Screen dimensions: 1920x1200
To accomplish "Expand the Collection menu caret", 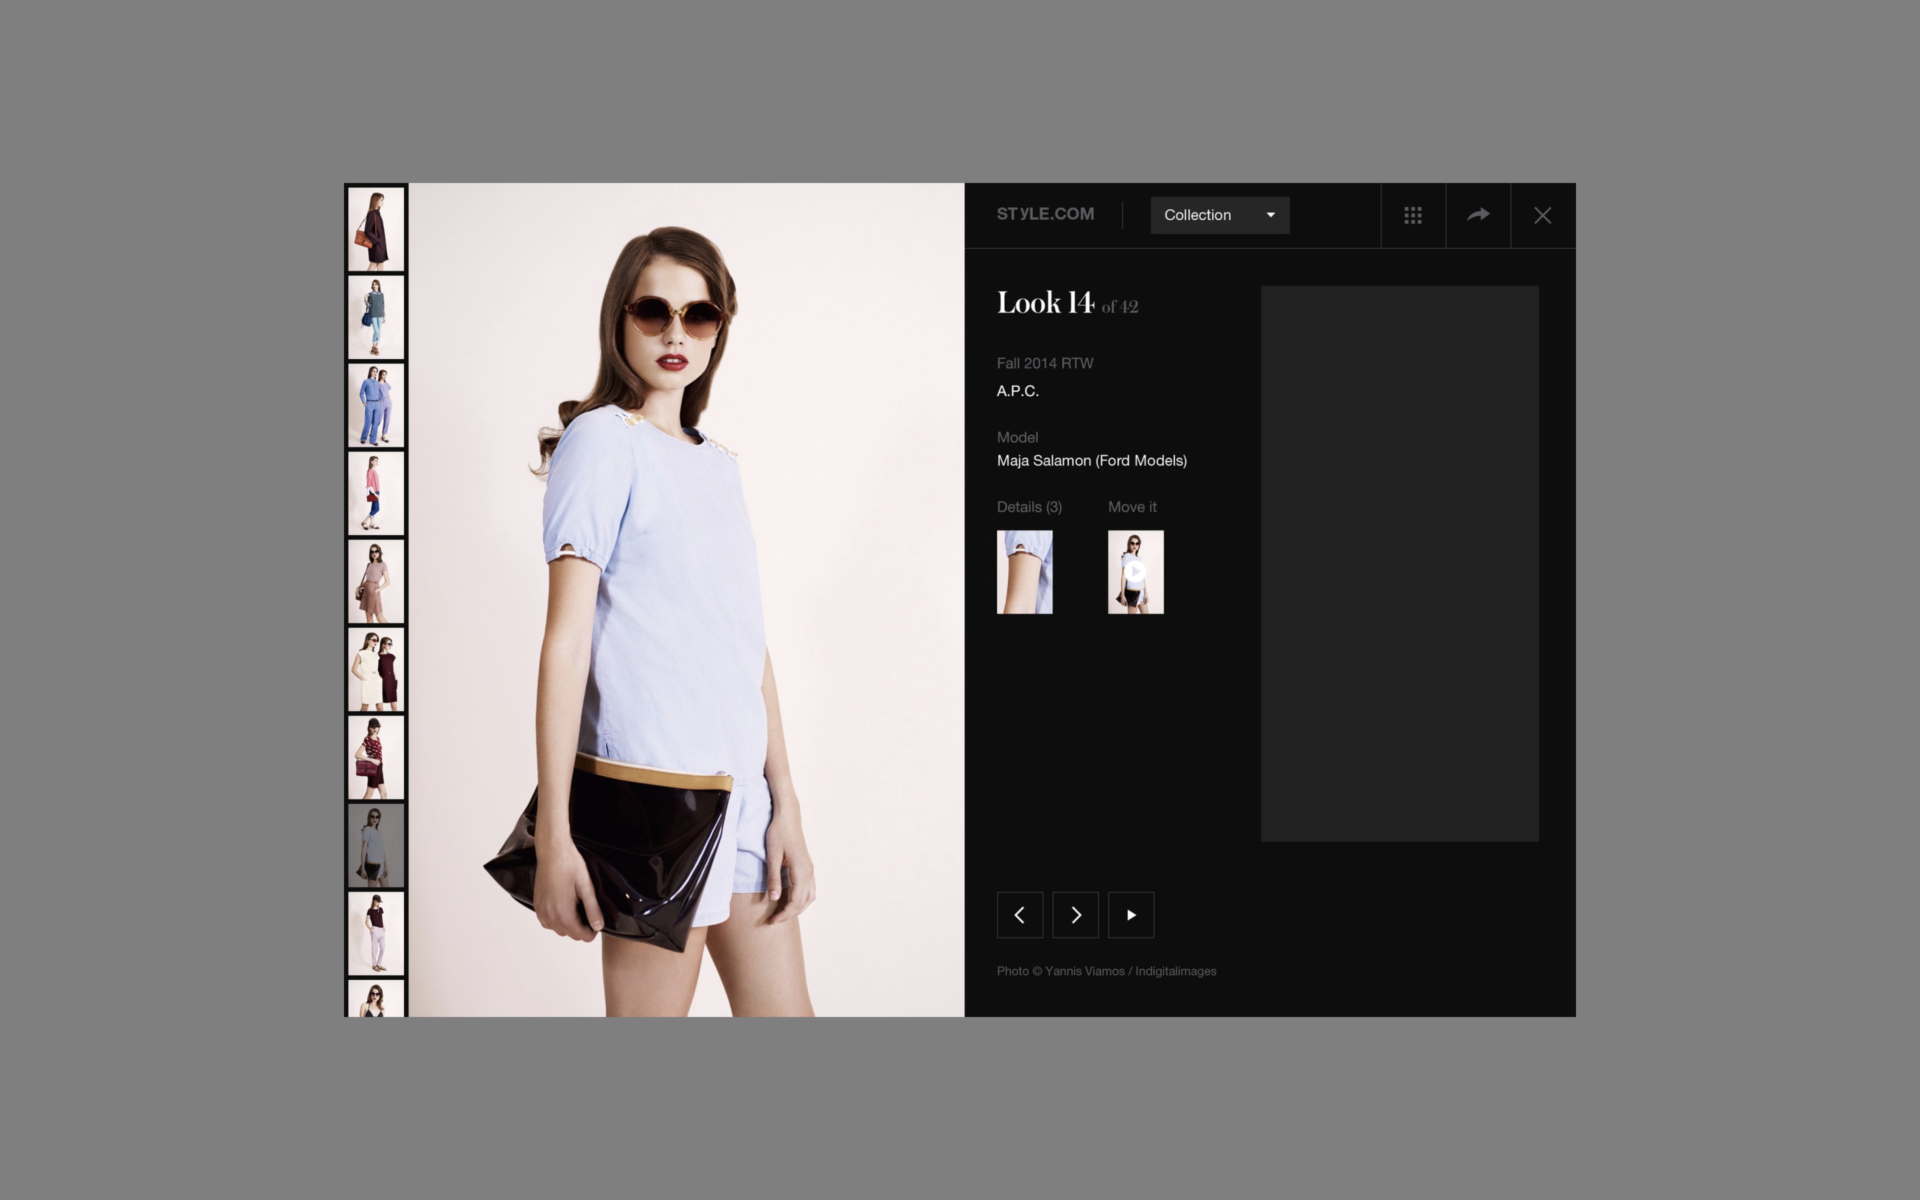I will [x=1270, y=215].
